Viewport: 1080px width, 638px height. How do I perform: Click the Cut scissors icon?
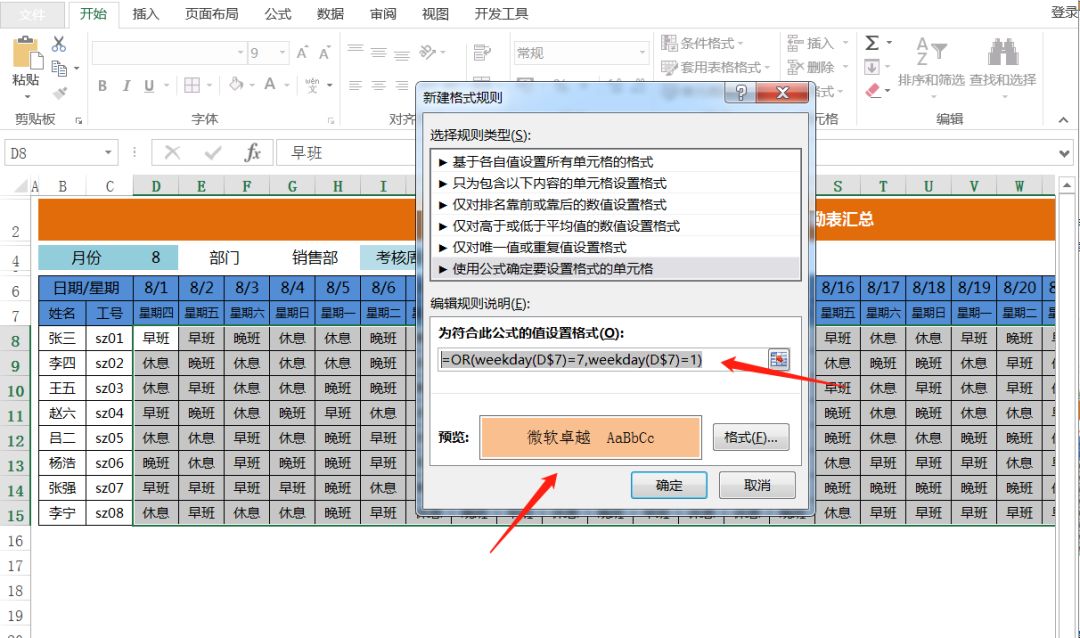tap(58, 43)
